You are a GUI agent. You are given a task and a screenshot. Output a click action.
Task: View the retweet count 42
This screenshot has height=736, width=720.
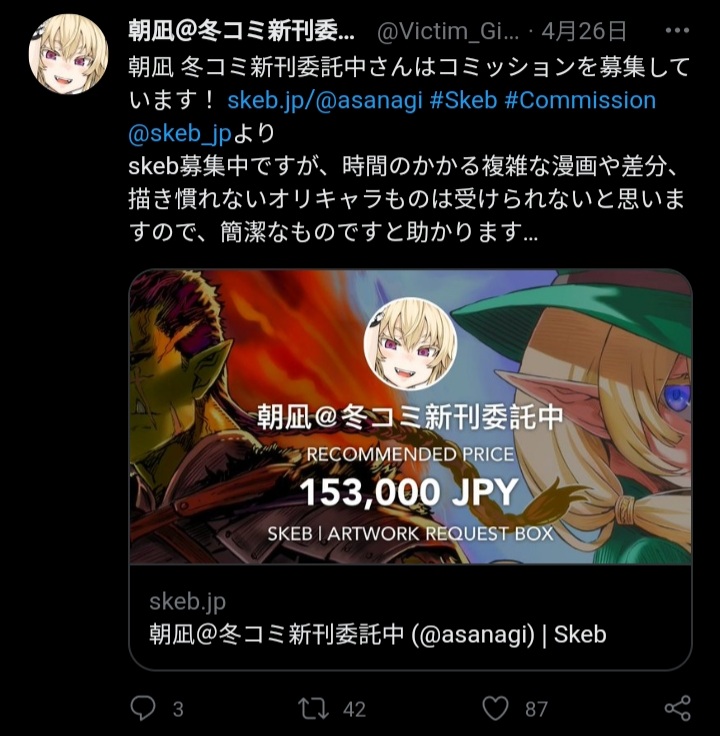(354, 709)
